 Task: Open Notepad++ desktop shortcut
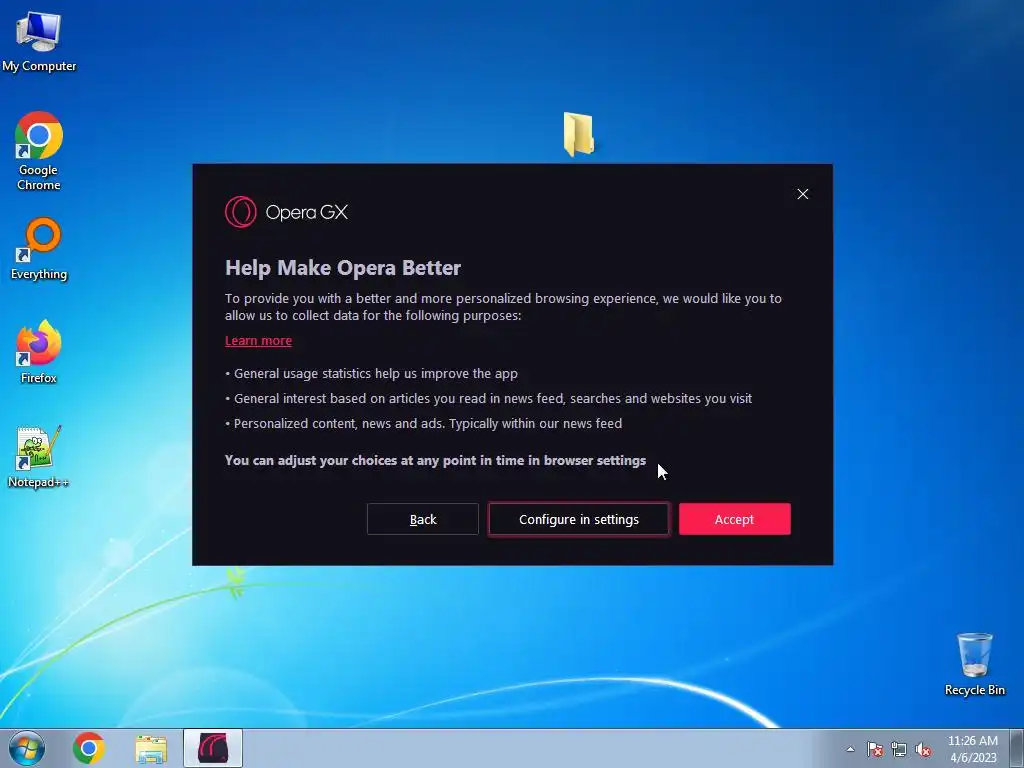point(38,457)
